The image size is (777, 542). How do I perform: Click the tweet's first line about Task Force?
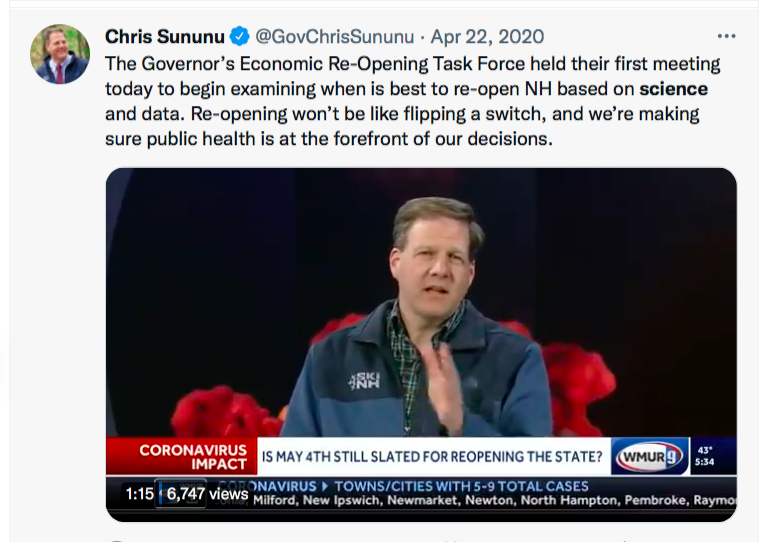click(414, 62)
